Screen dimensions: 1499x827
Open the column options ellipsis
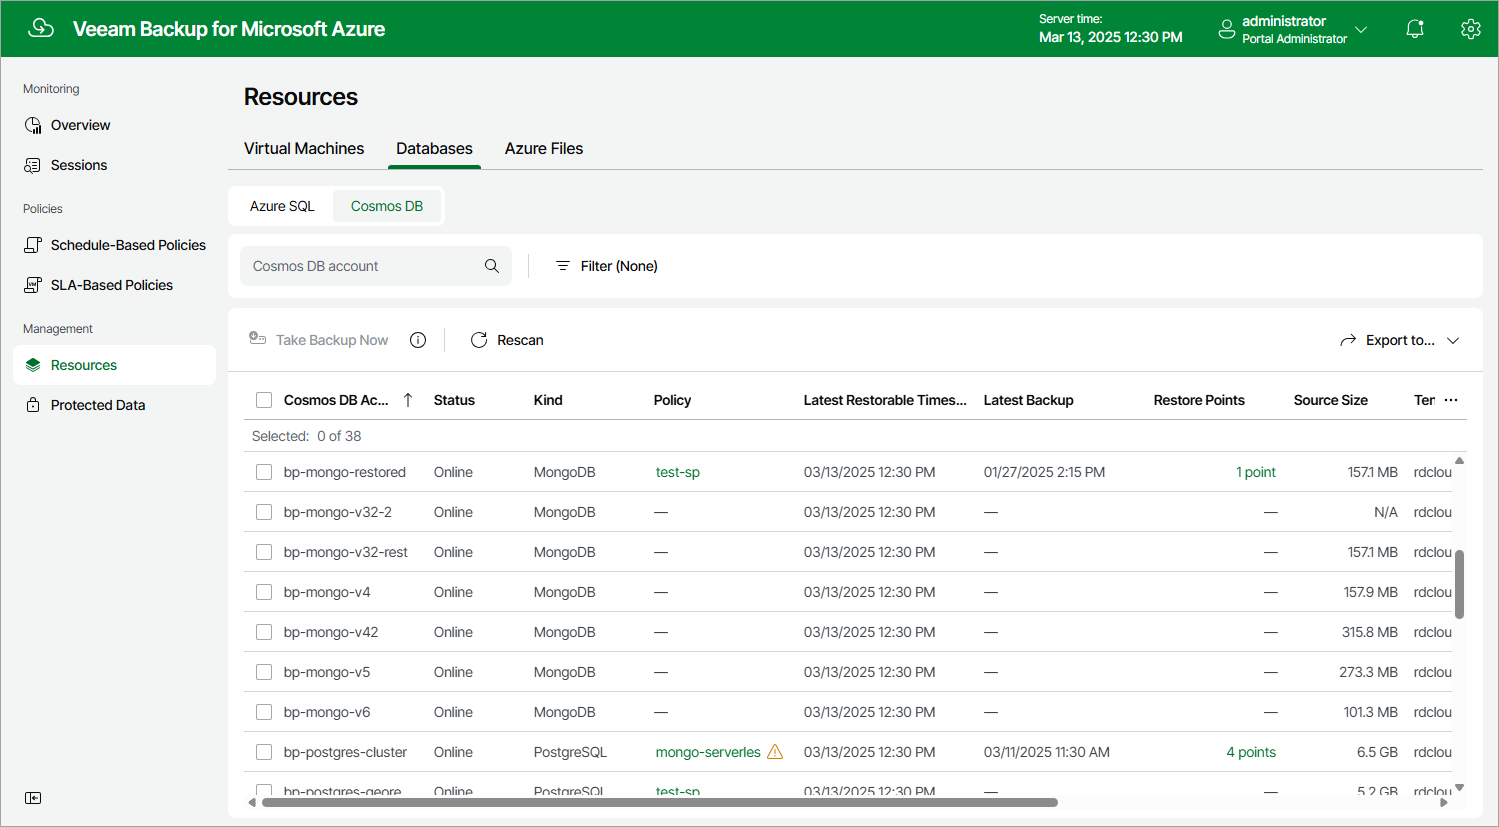click(x=1451, y=400)
